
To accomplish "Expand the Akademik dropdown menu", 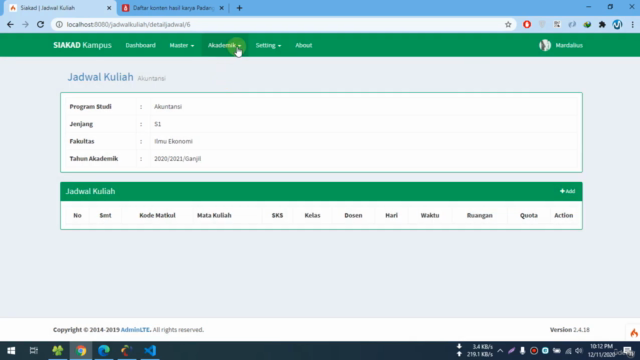I will 224,45.
